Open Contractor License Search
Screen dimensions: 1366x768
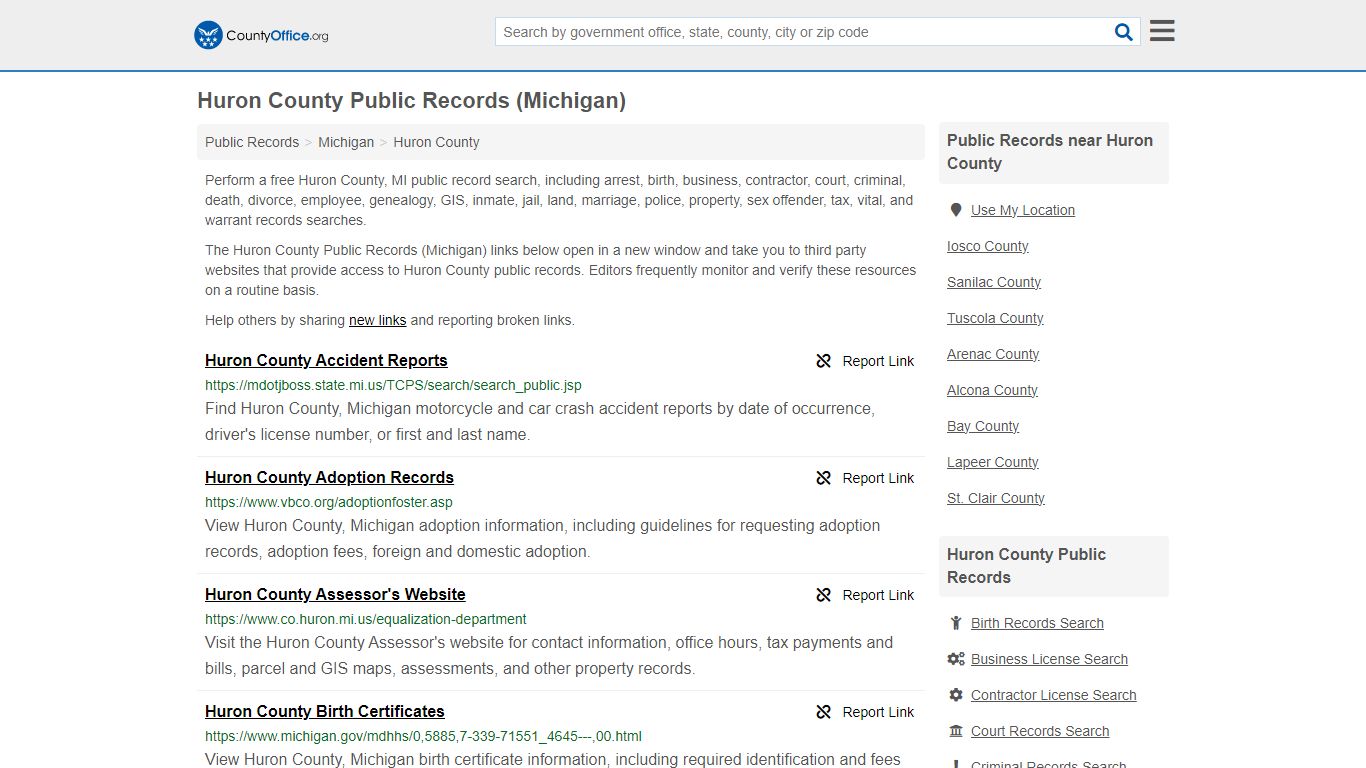click(x=1053, y=695)
